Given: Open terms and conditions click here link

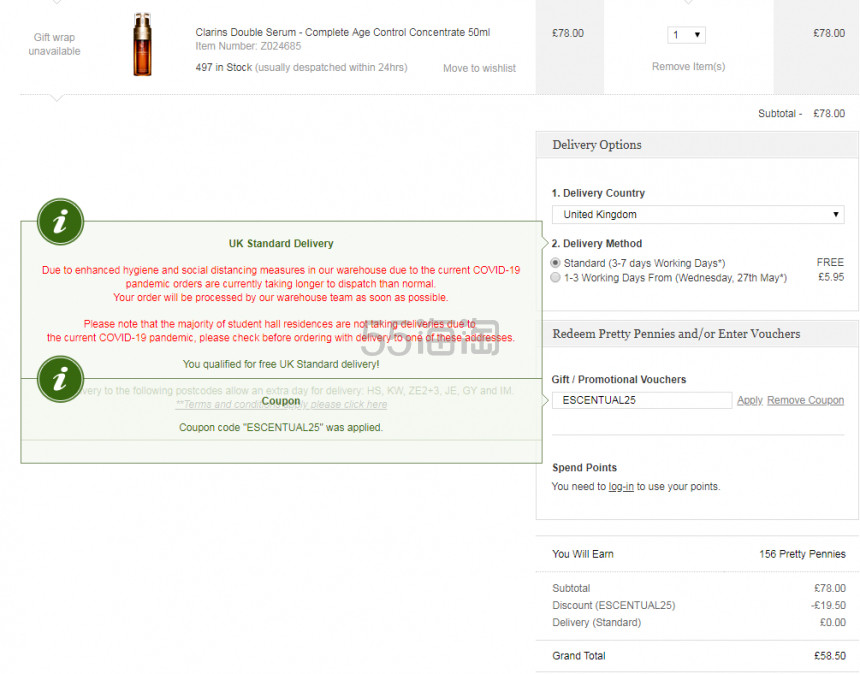Looking at the screenshot, I should tap(281, 404).
